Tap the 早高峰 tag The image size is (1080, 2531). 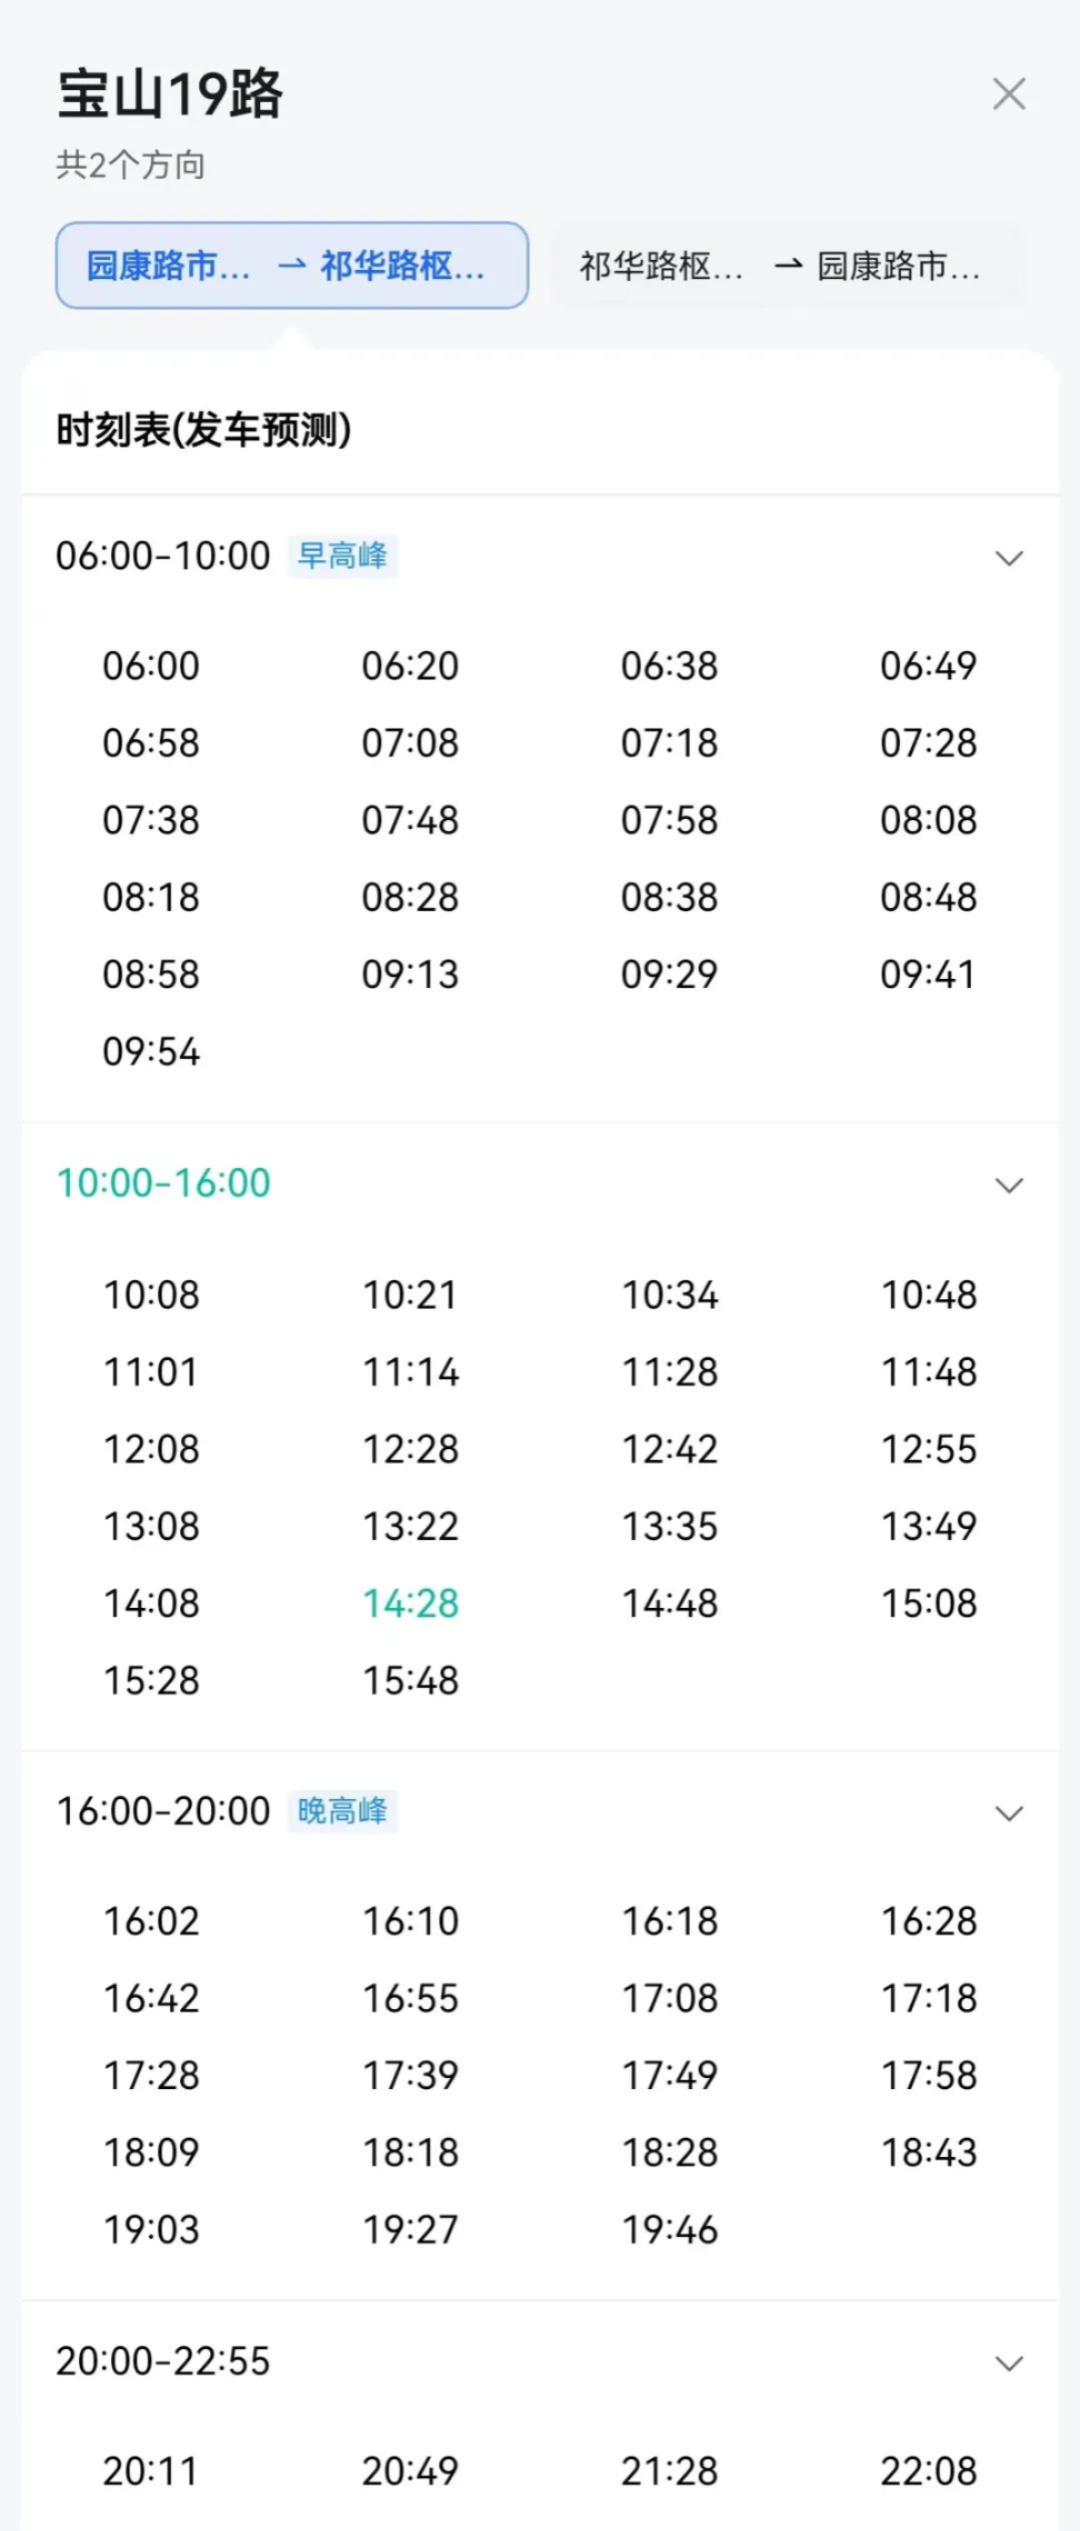[343, 556]
